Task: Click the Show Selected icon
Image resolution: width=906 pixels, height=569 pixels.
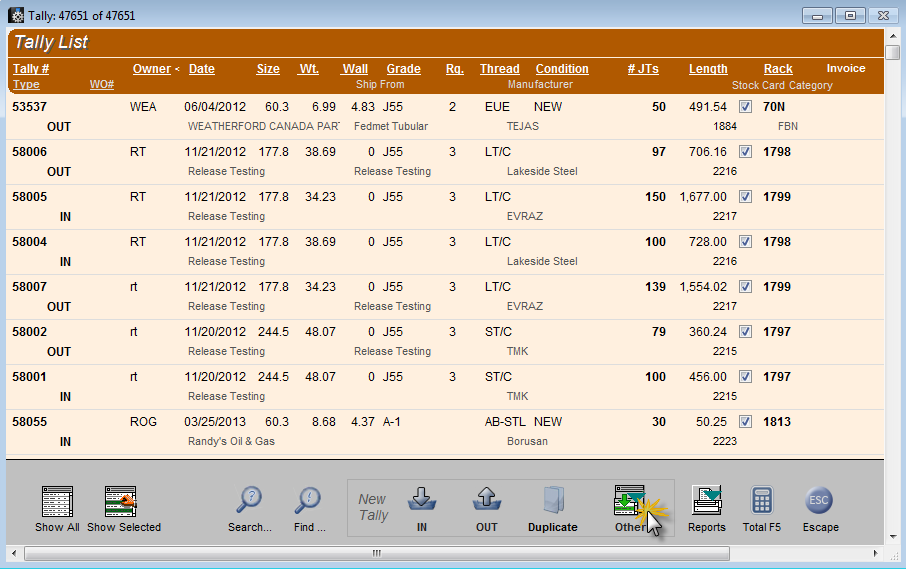Action: tap(121, 502)
